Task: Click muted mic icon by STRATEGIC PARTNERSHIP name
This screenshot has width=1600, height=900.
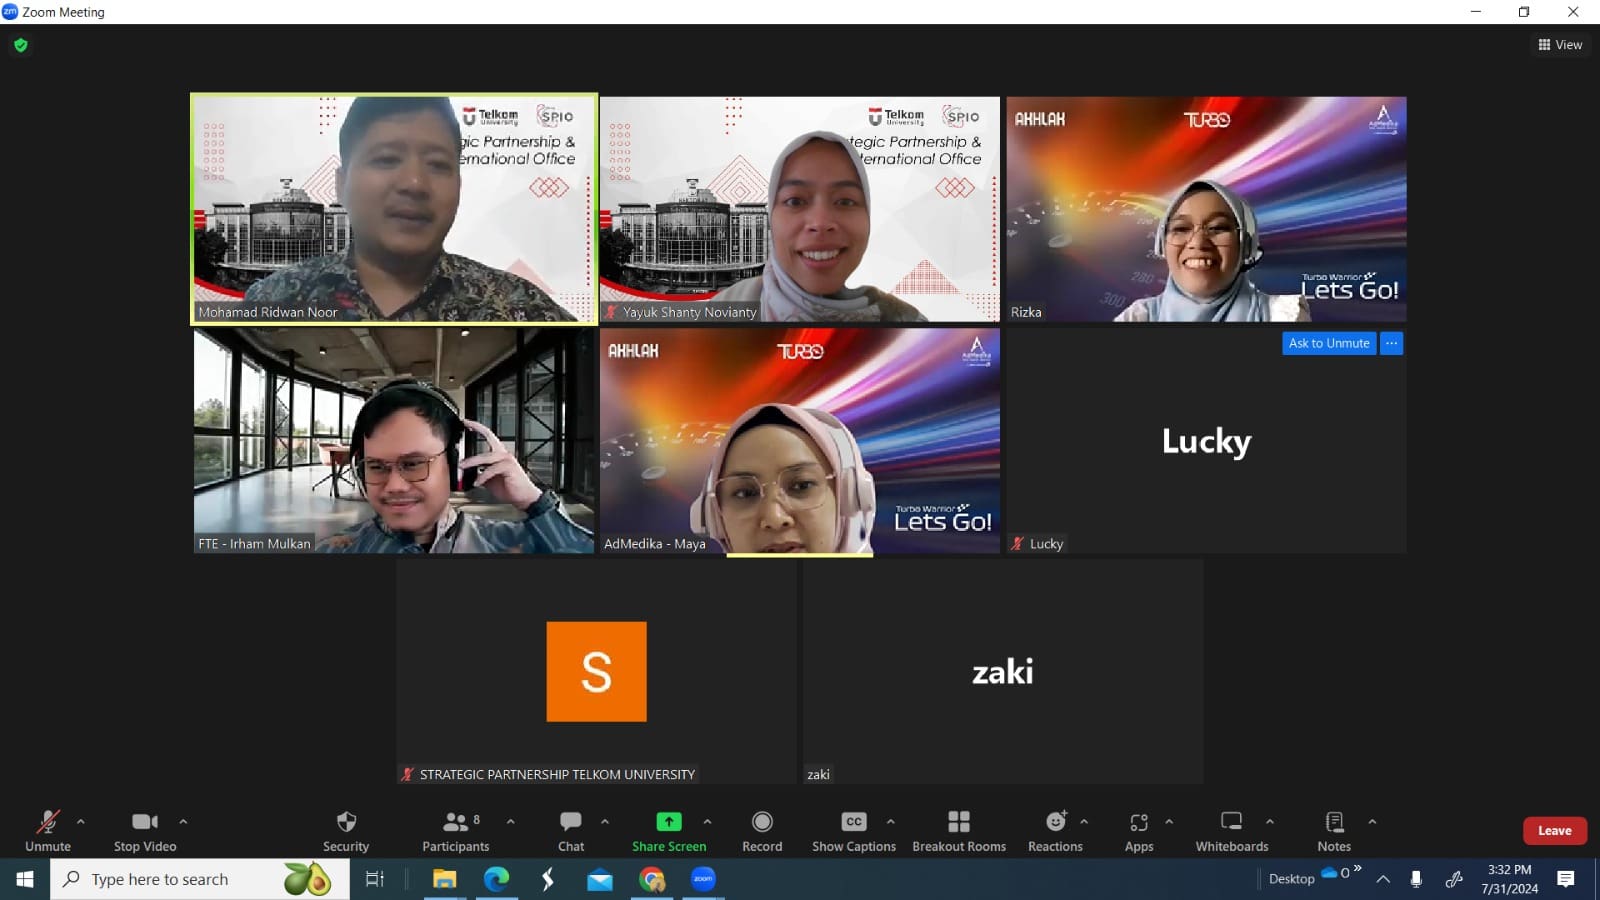Action: 408,774
